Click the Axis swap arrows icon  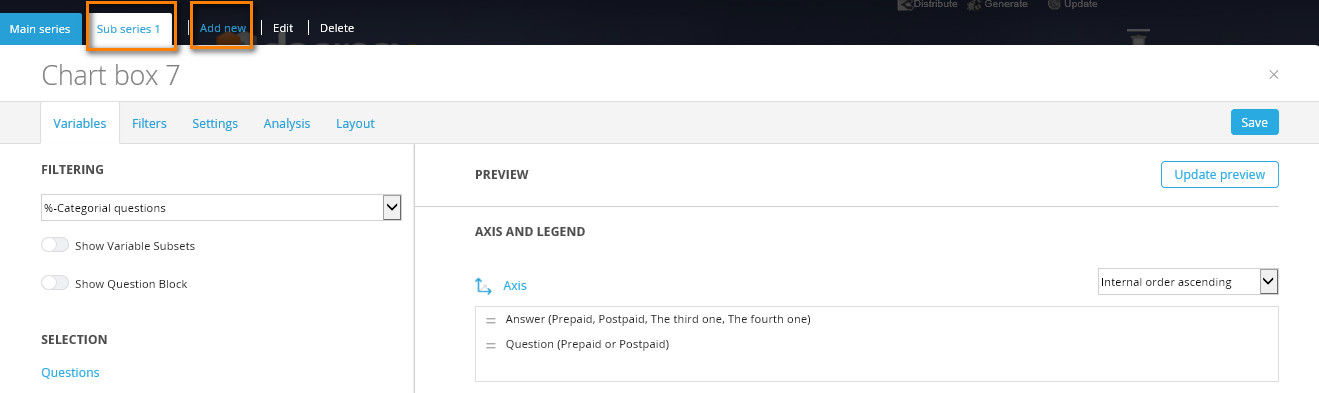pos(483,286)
